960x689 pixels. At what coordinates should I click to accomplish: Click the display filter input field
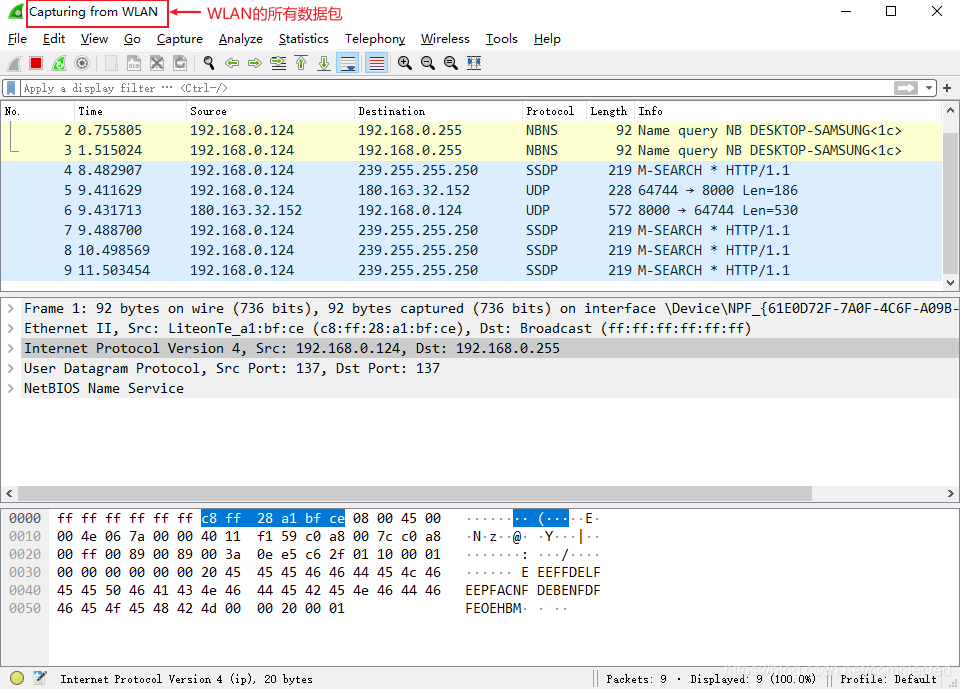[x=456, y=88]
